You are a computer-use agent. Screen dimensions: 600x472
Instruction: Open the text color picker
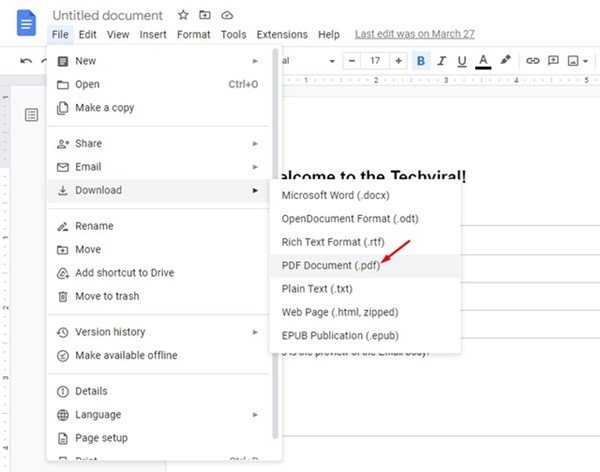483,61
